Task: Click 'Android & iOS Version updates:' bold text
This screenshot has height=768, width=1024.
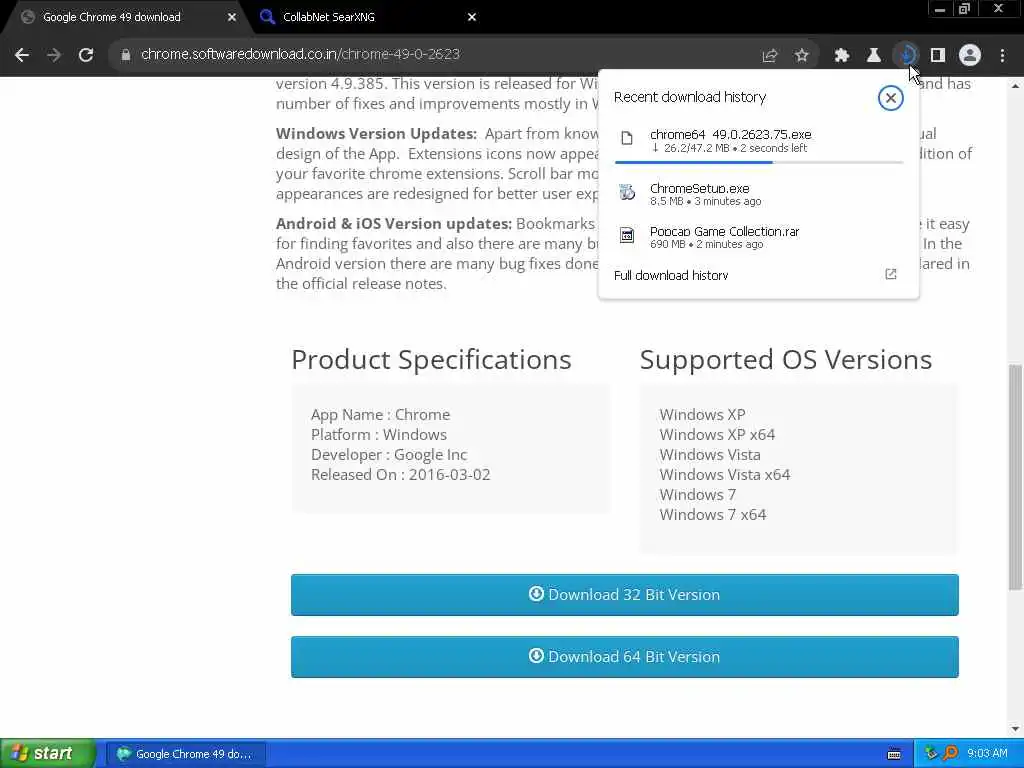Action: pos(394,224)
